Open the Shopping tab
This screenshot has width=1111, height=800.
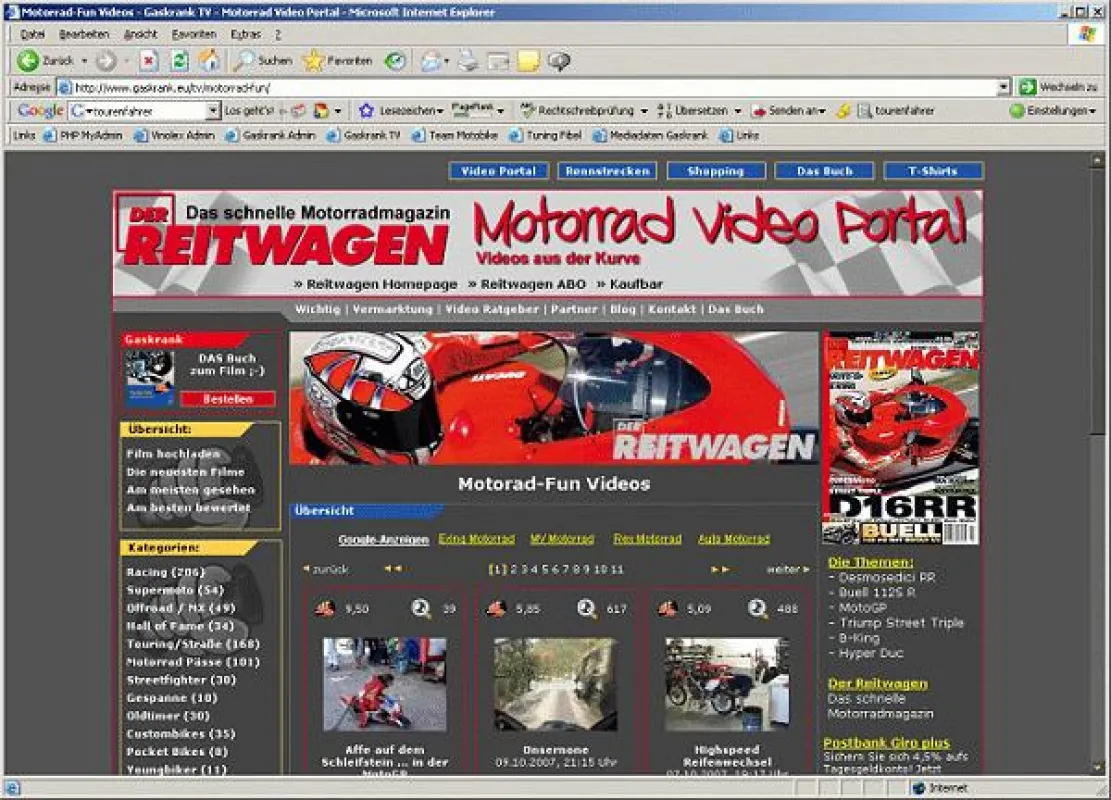click(x=716, y=171)
